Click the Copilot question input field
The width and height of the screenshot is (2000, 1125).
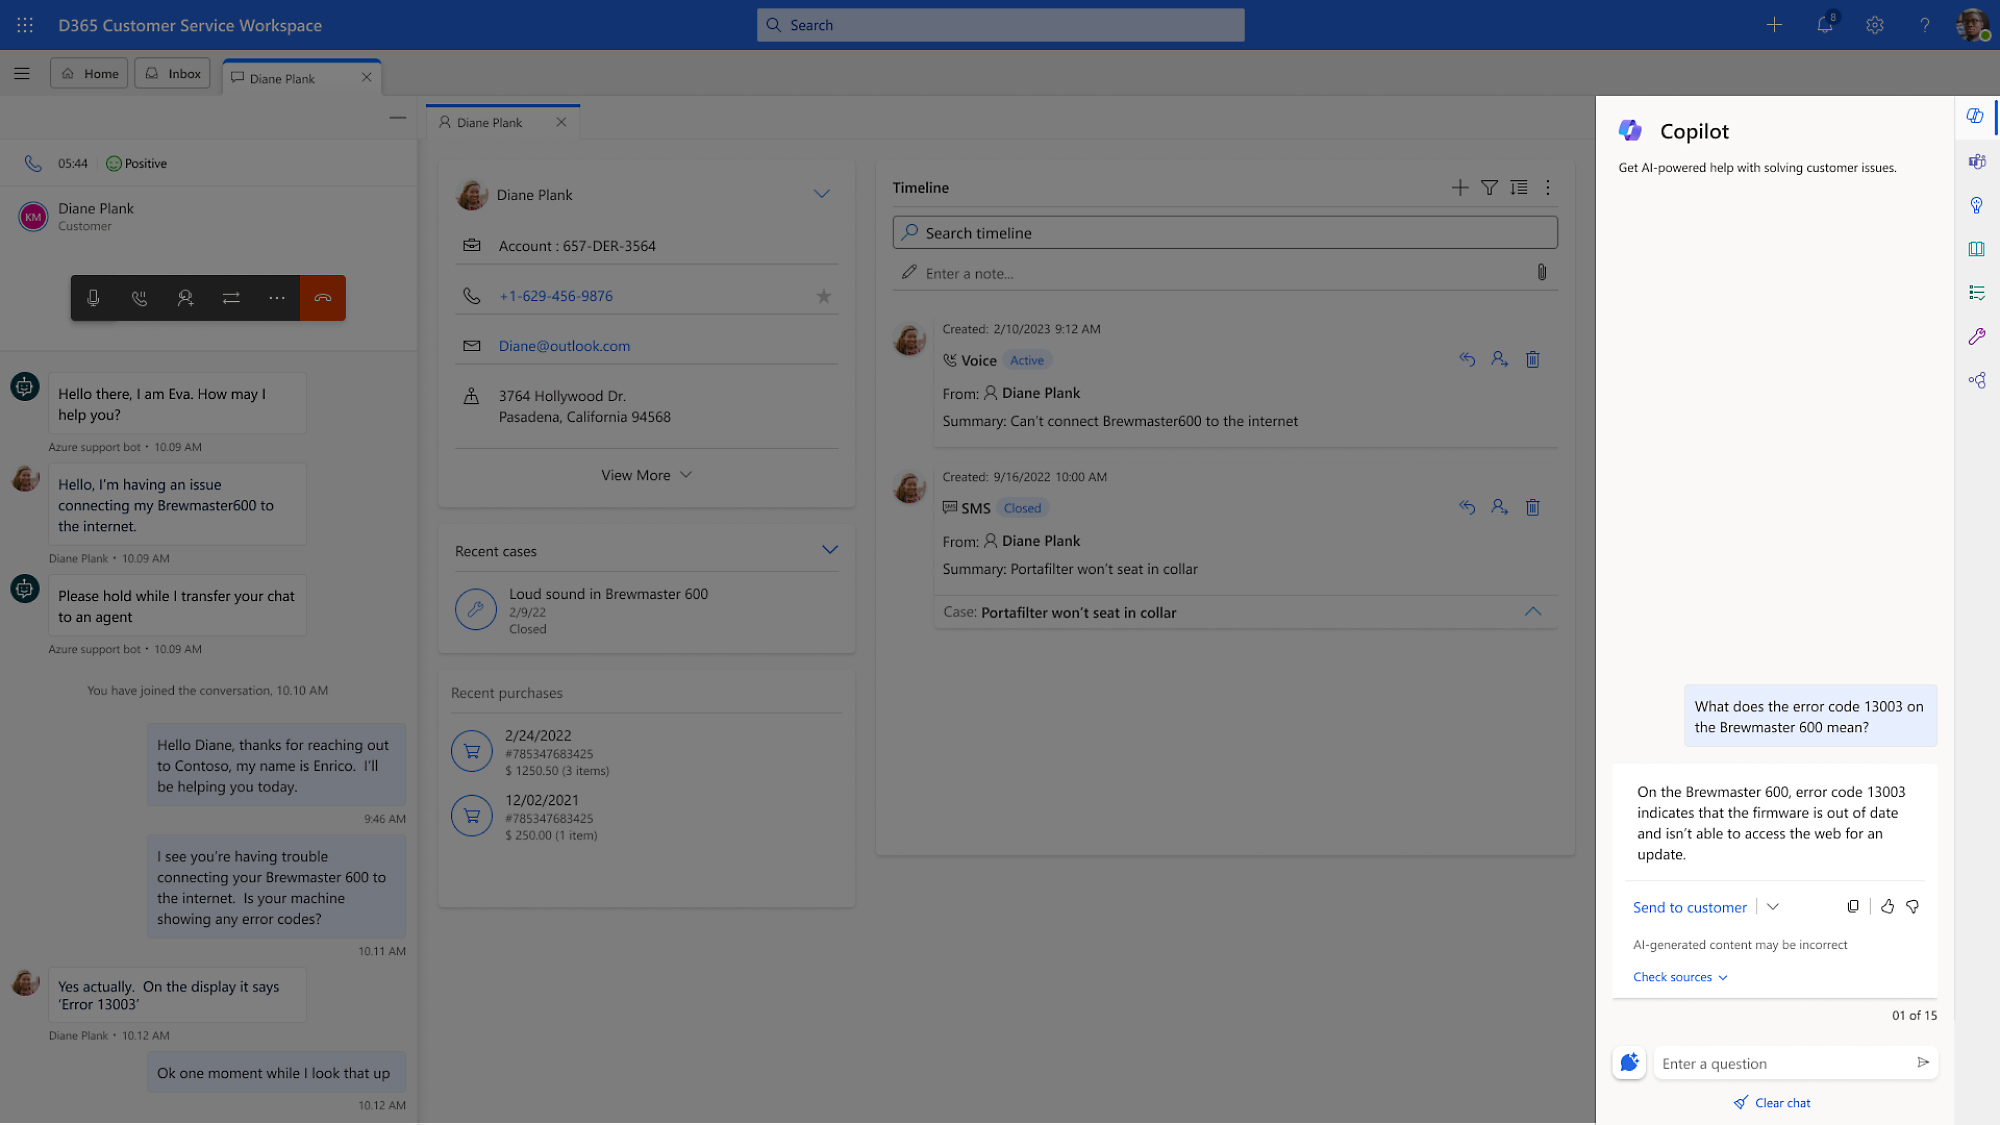click(x=1780, y=1062)
